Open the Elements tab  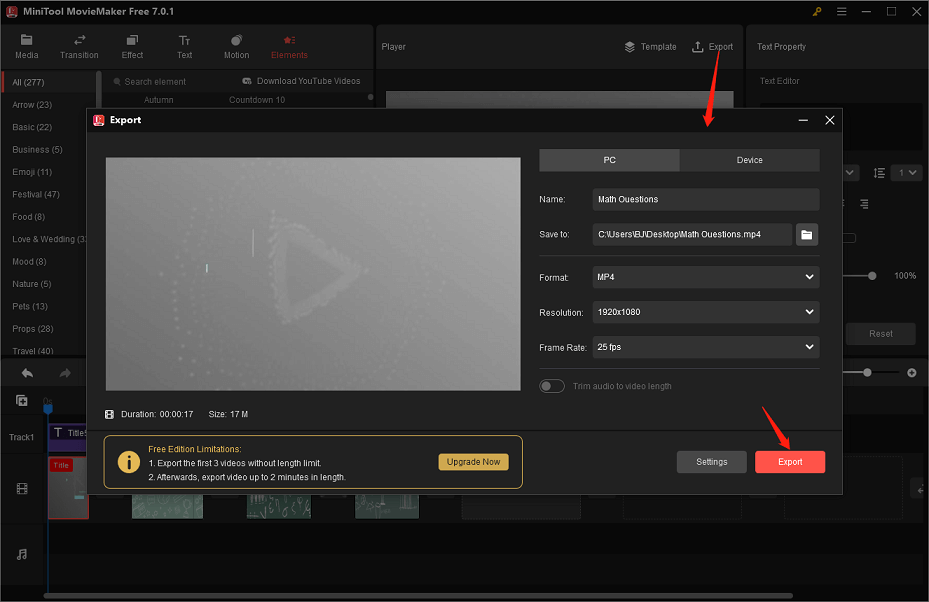pyautogui.click(x=289, y=47)
